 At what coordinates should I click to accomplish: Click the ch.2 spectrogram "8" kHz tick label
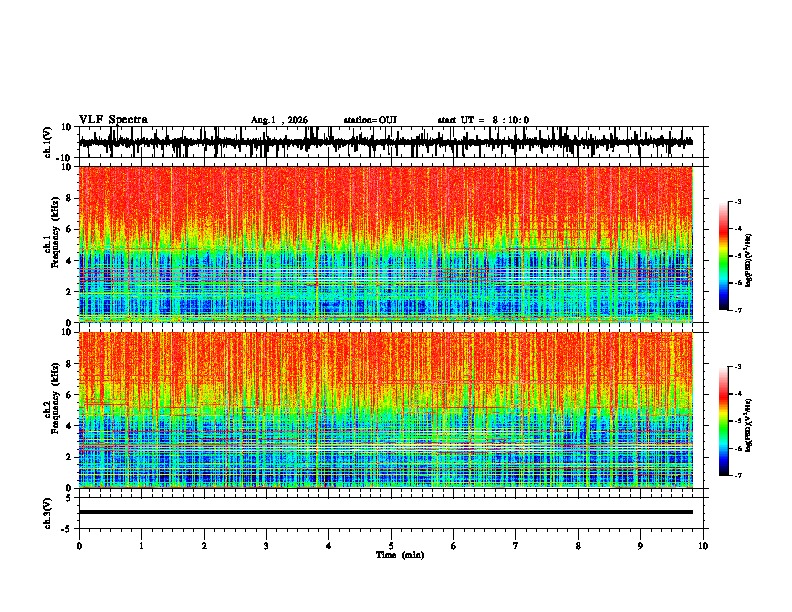69,364
